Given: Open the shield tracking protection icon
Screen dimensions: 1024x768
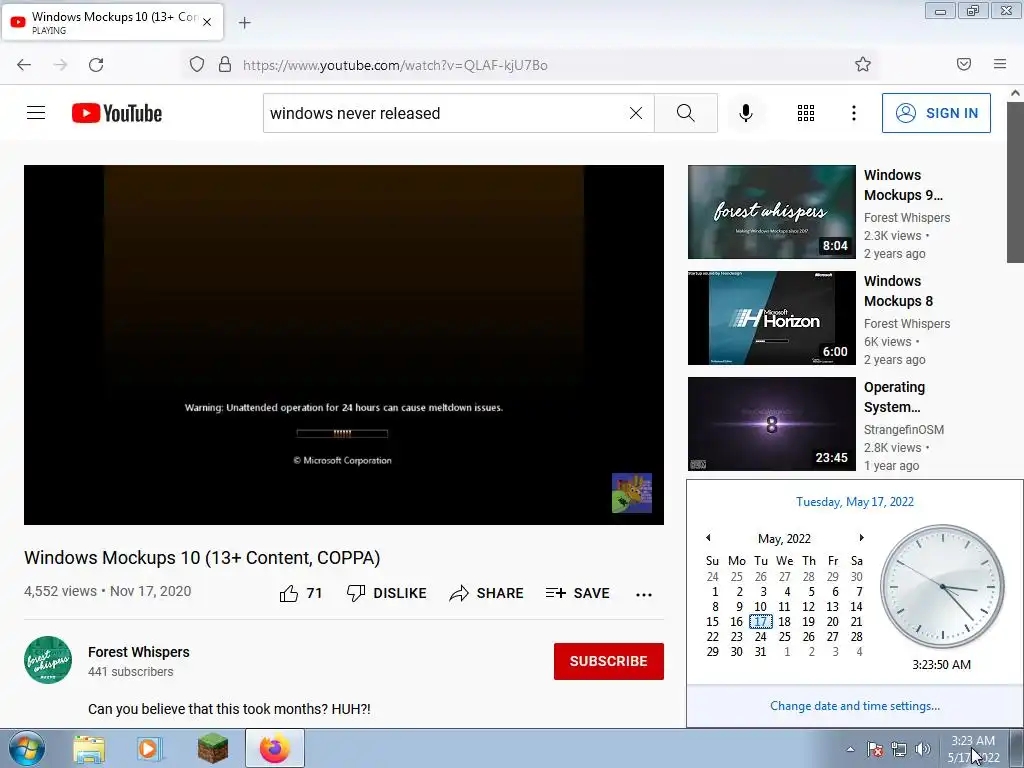Looking at the screenshot, I should (197, 64).
